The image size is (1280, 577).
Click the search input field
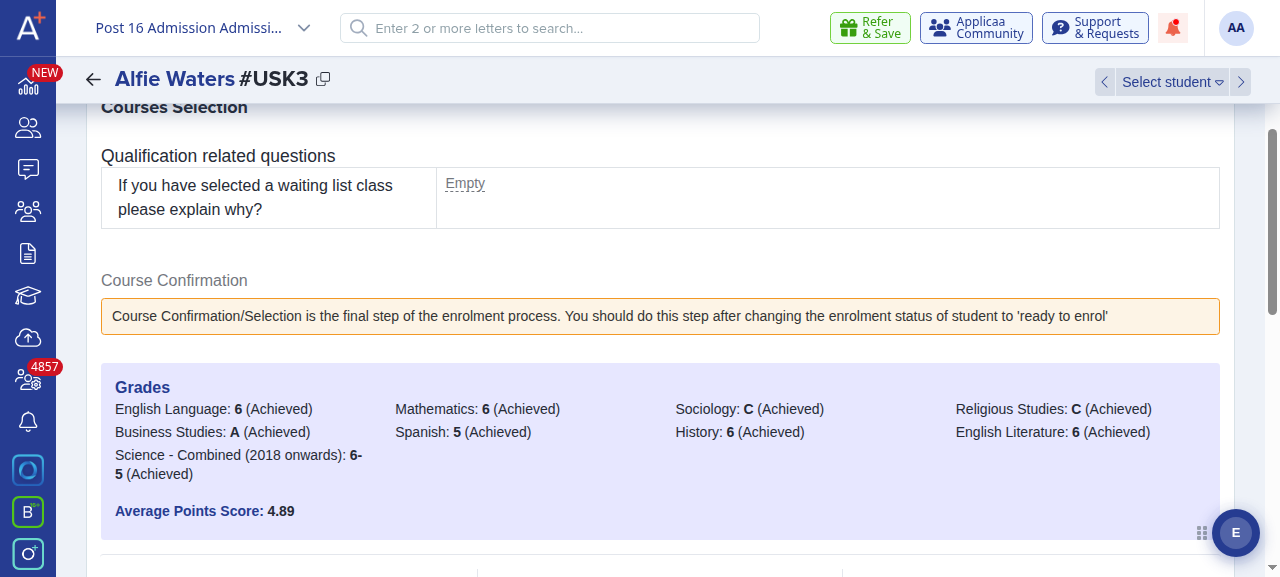(550, 28)
